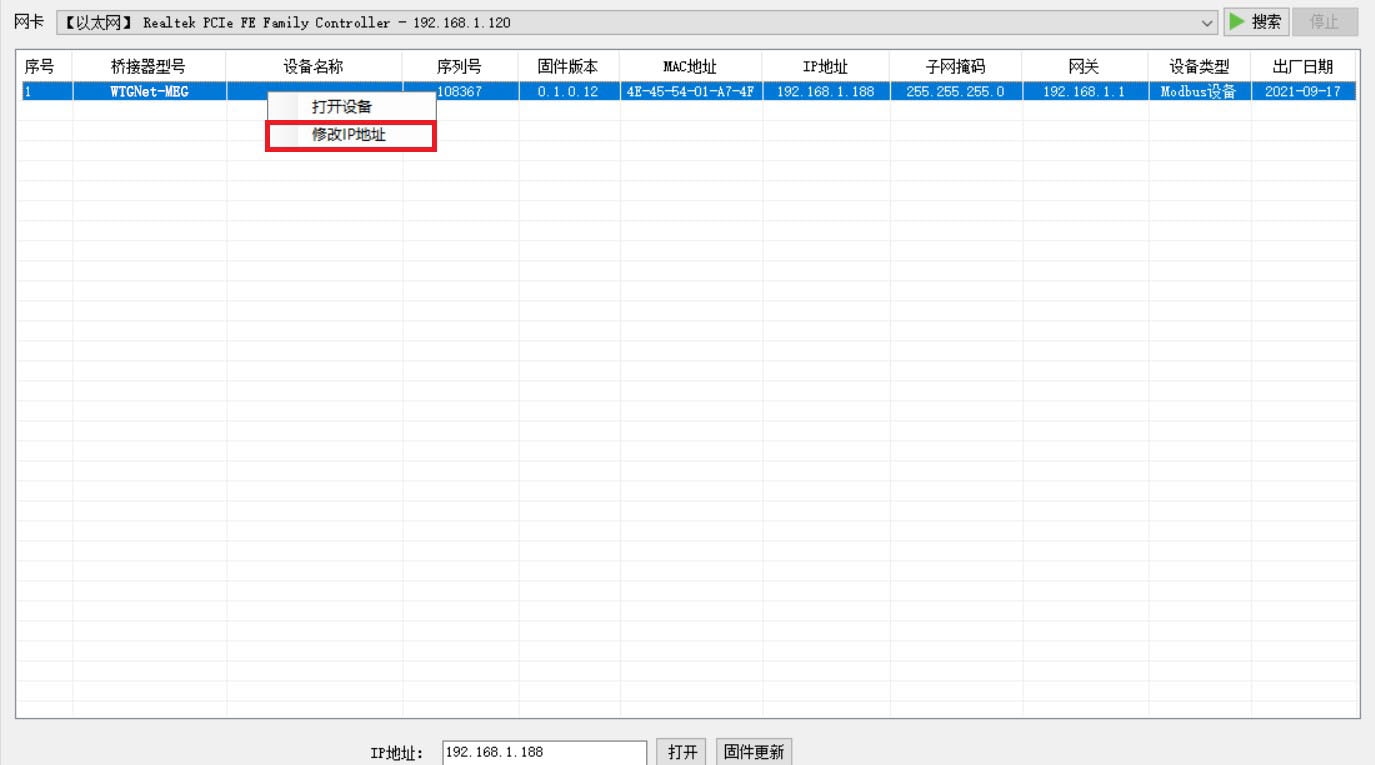Click subnet mask cell 255.255.255.0
Image resolution: width=1375 pixels, height=765 pixels.
point(955,92)
